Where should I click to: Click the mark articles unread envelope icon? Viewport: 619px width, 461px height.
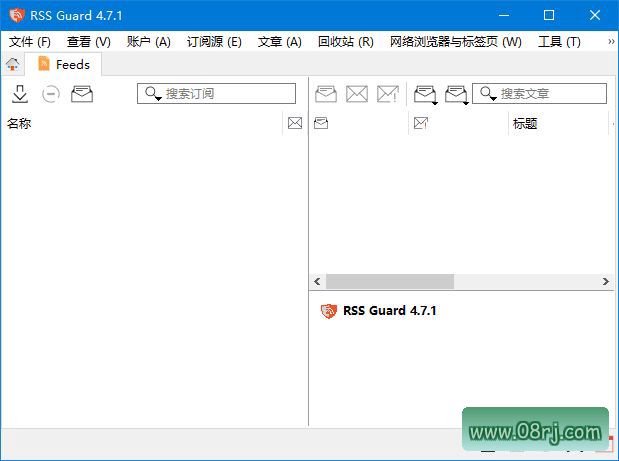pos(357,94)
